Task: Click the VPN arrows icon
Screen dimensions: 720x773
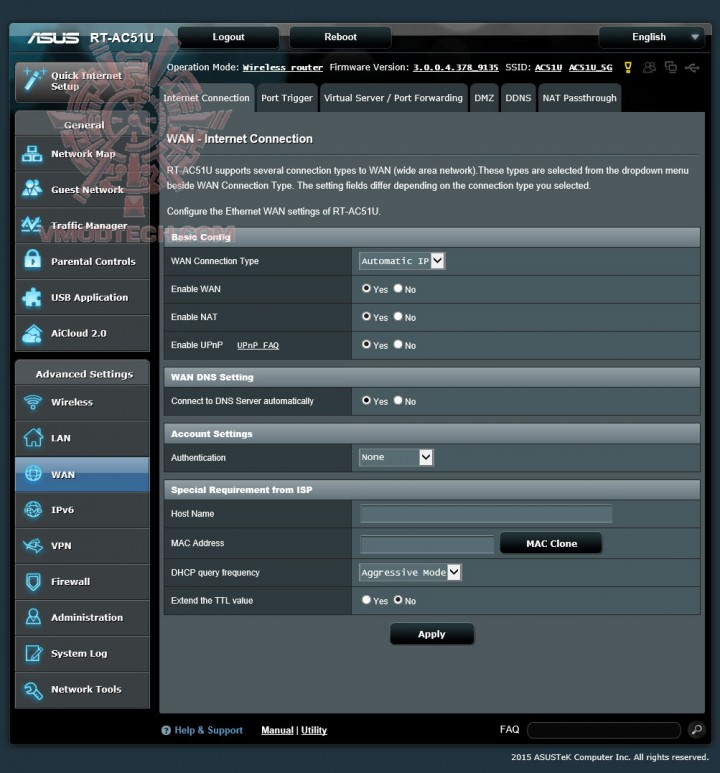Action: click(x=33, y=546)
